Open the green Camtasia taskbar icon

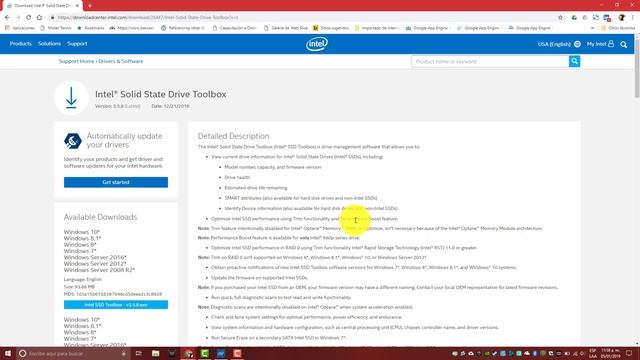coord(204,353)
